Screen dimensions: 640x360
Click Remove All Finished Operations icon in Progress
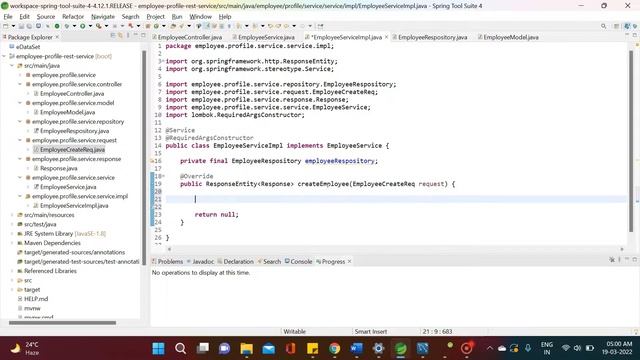(x=612, y=260)
